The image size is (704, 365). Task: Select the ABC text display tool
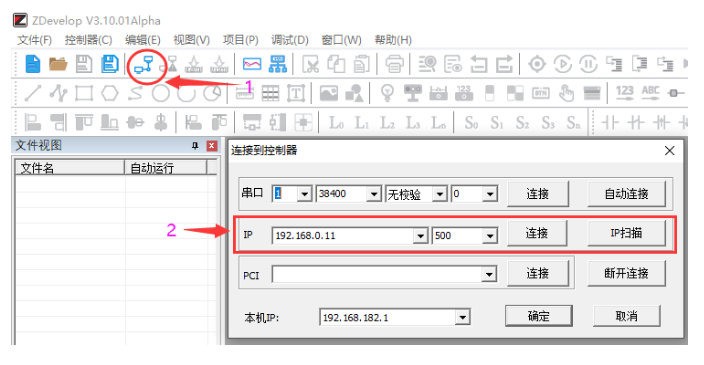coord(651,93)
